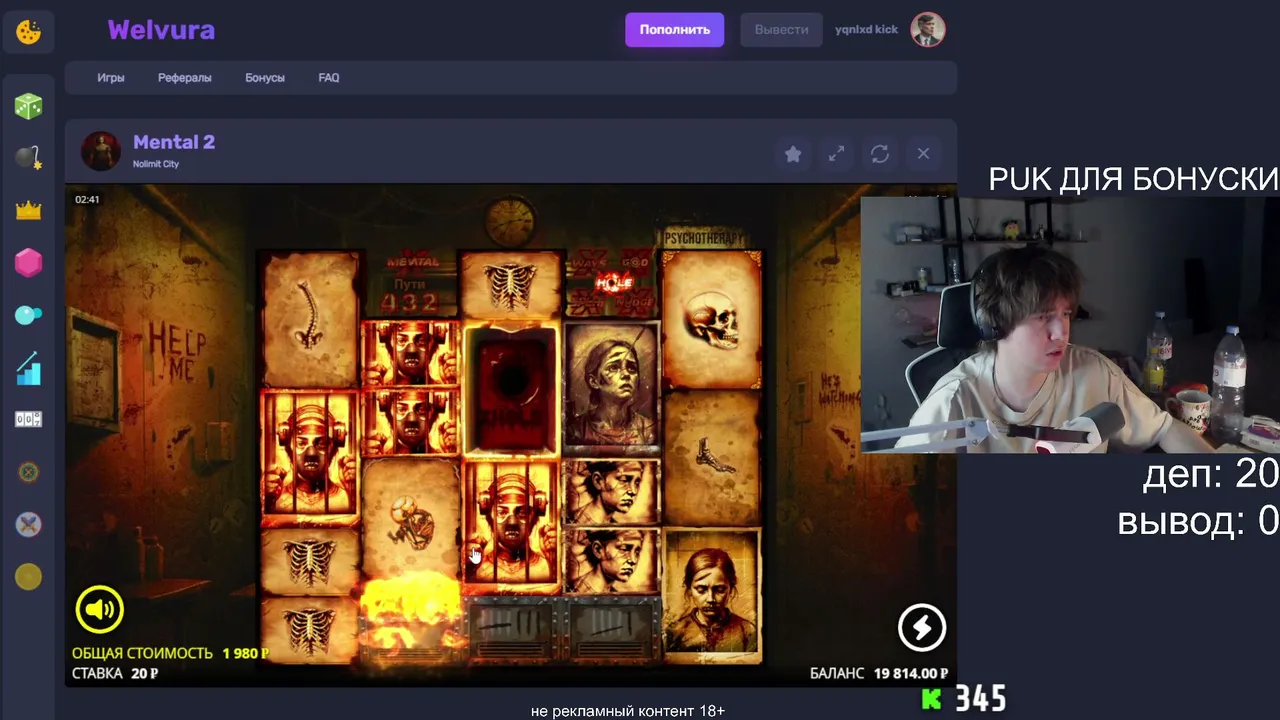1280x720 pixels.
Task: Open the slot counter reels game
Action: click(x=28, y=419)
